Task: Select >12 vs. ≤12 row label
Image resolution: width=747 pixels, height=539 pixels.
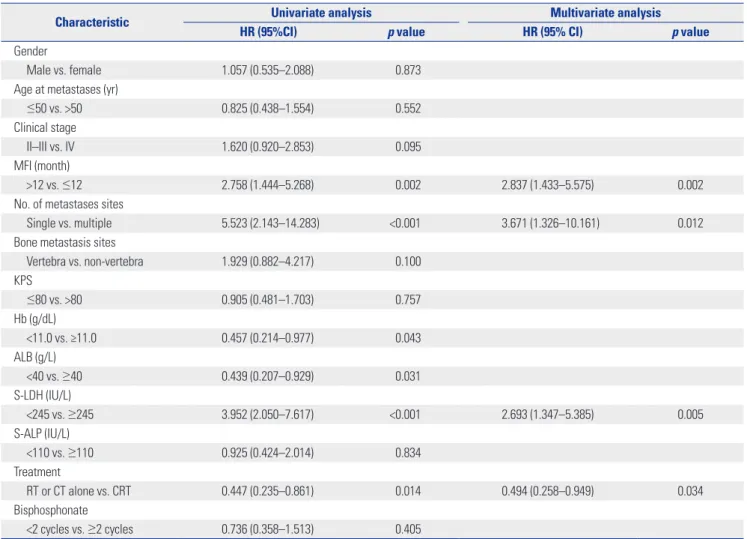Action: [x=54, y=185]
